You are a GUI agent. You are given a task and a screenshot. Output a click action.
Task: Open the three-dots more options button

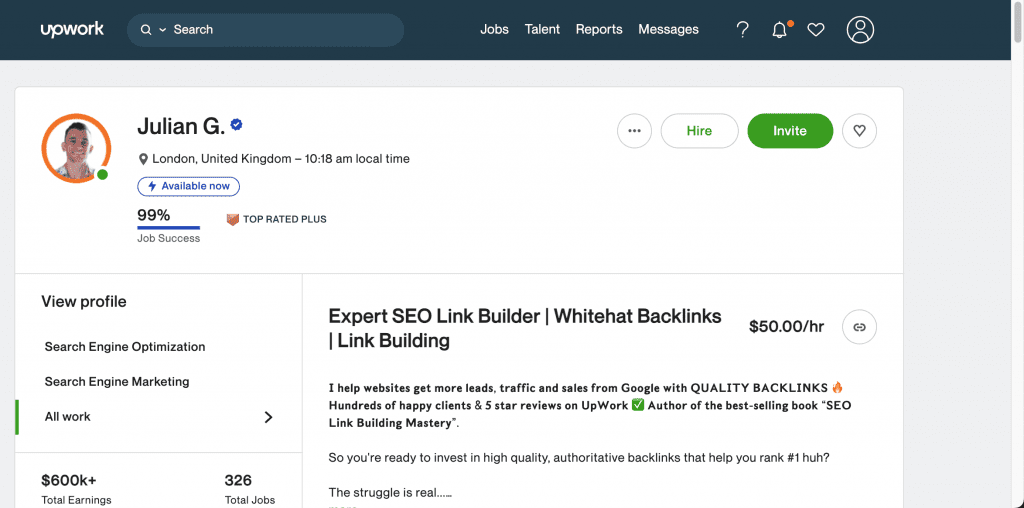pyautogui.click(x=634, y=131)
